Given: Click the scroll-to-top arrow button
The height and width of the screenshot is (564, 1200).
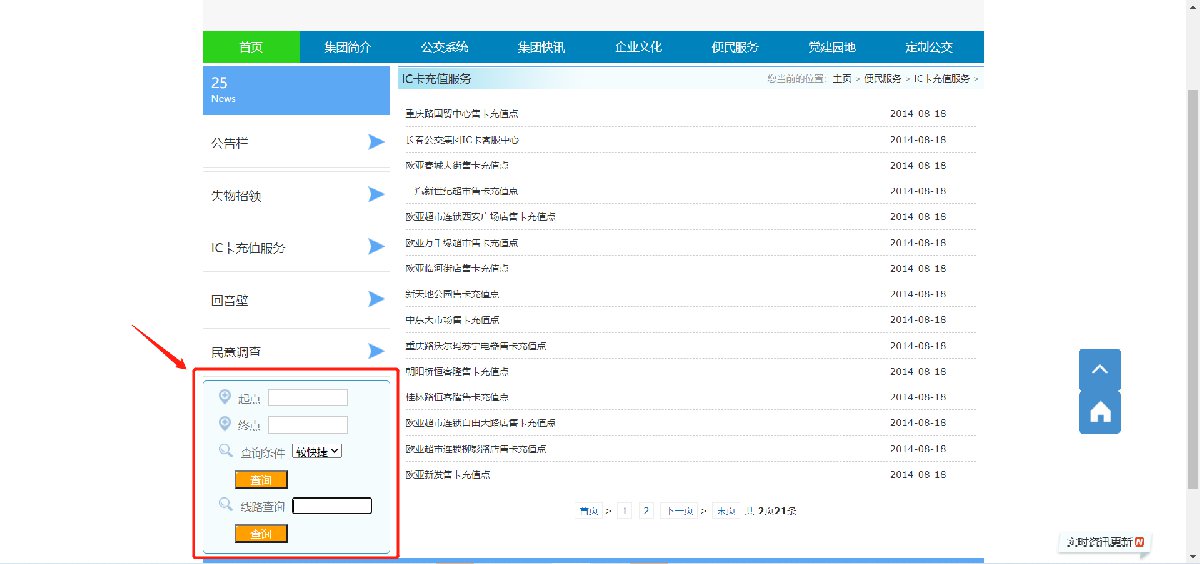Looking at the screenshot, I should click(x=1099, y=369).
